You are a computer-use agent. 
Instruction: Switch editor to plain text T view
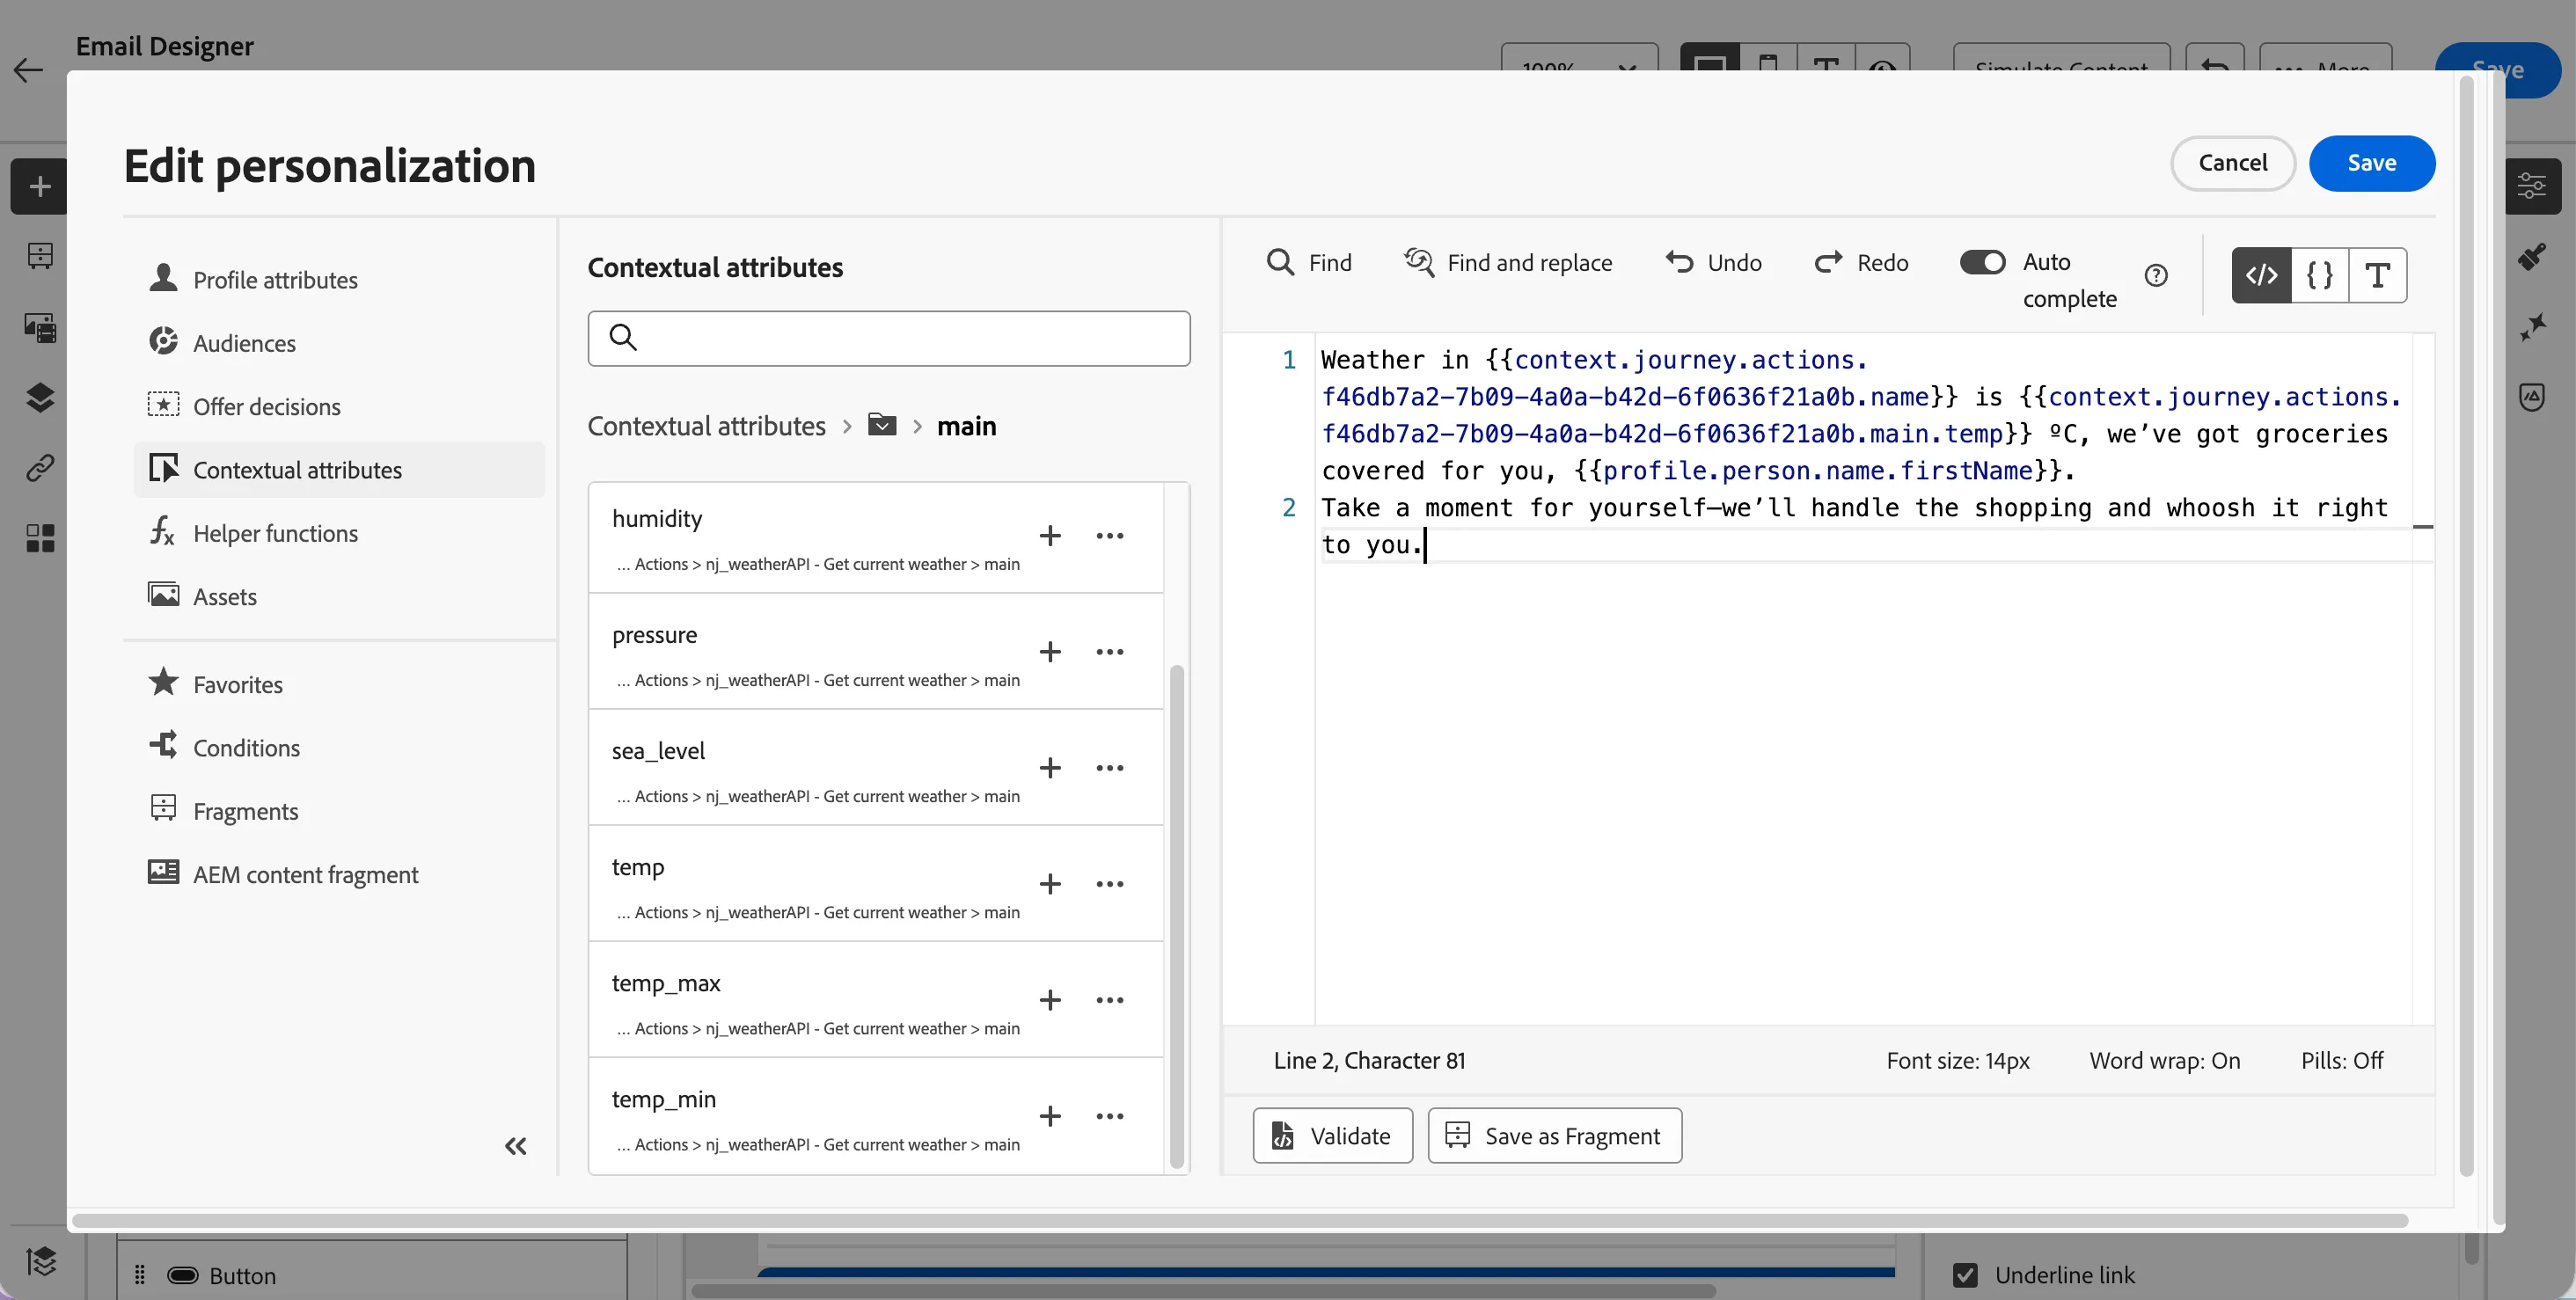click(2378, 275)
